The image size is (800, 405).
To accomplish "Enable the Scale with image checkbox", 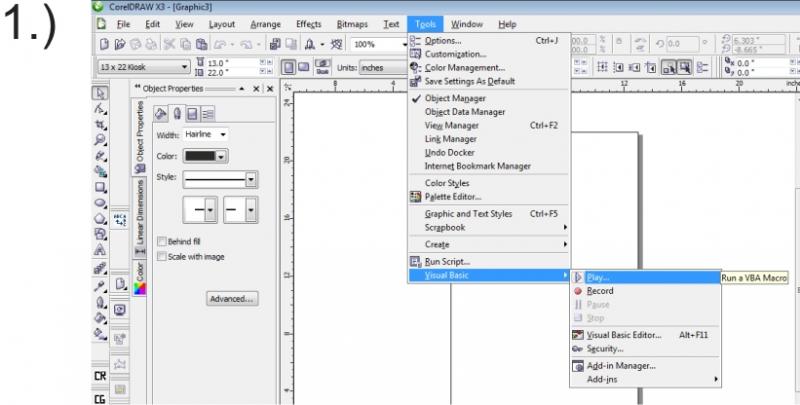I will click(162, 257).
